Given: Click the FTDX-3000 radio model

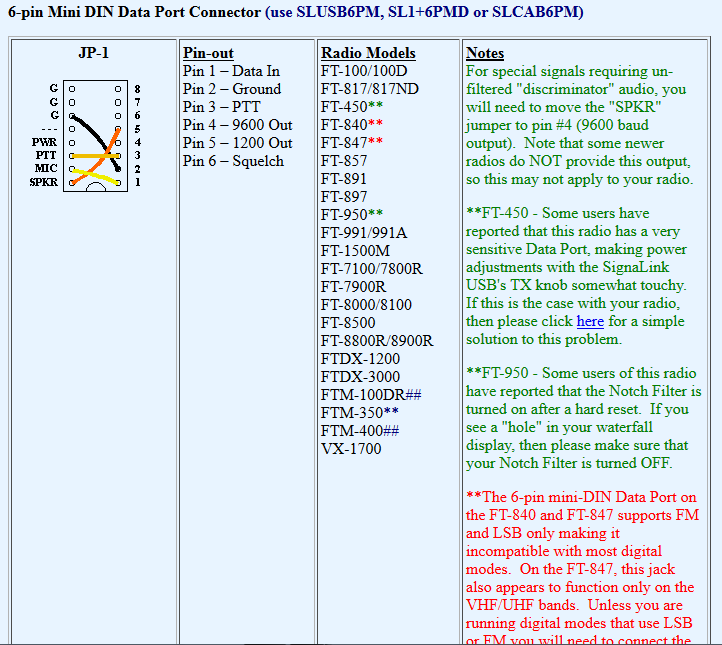Looking at the screenshot, I should tap(360, 377).
